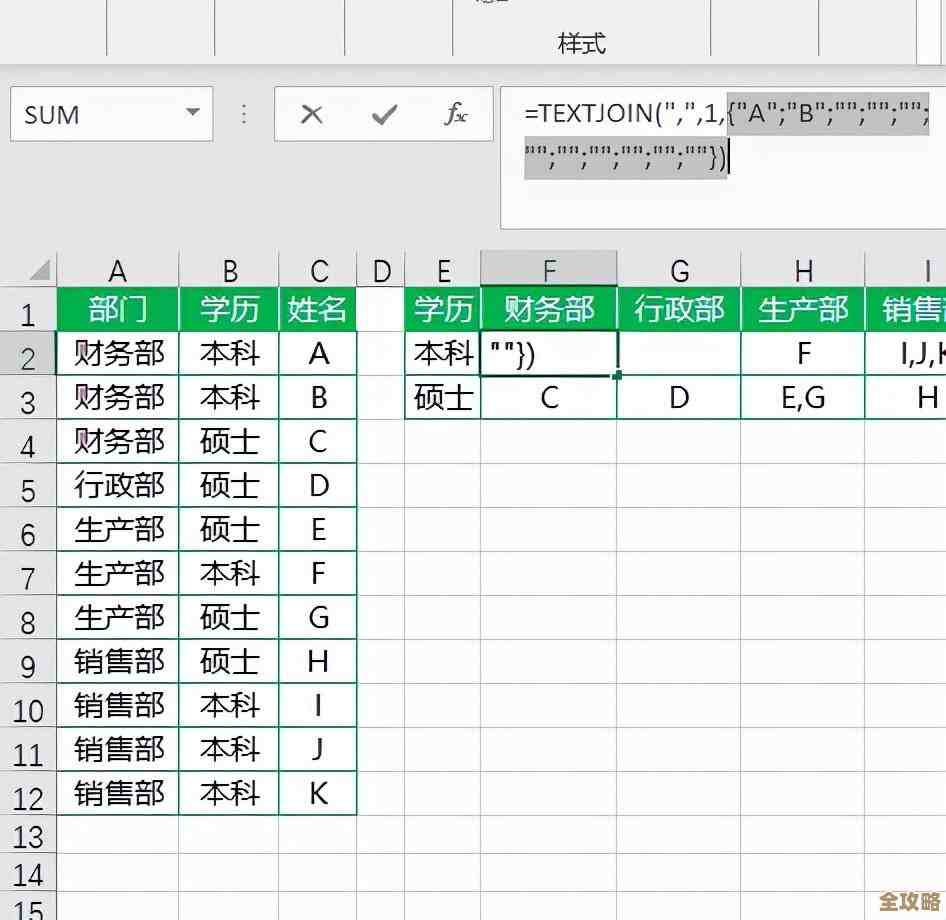Select row 5 header
Screen dimensions: 946x920
(x=29, y=485)
